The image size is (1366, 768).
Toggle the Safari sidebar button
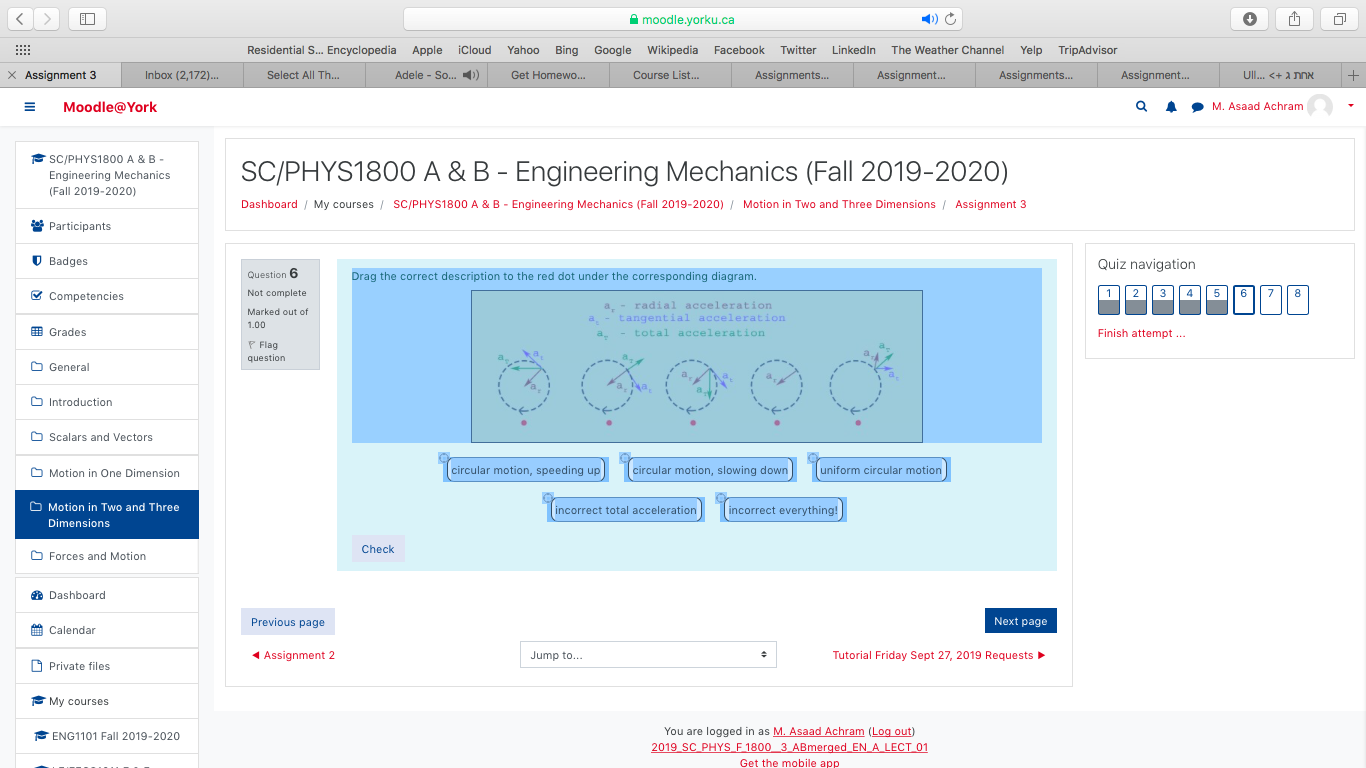[x=87, y=19]
